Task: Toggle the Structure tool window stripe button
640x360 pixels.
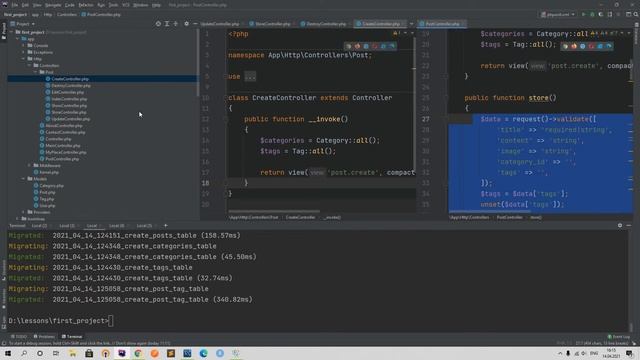Action: pyautogui.click(x=3, y=270)
